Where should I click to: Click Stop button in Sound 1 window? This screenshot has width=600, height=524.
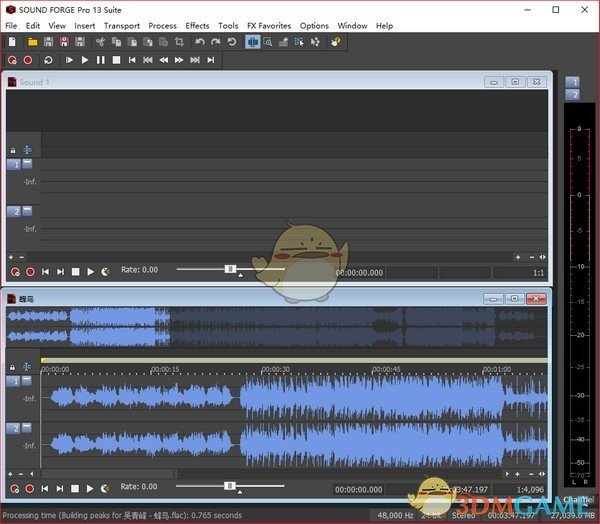[75, 272]
